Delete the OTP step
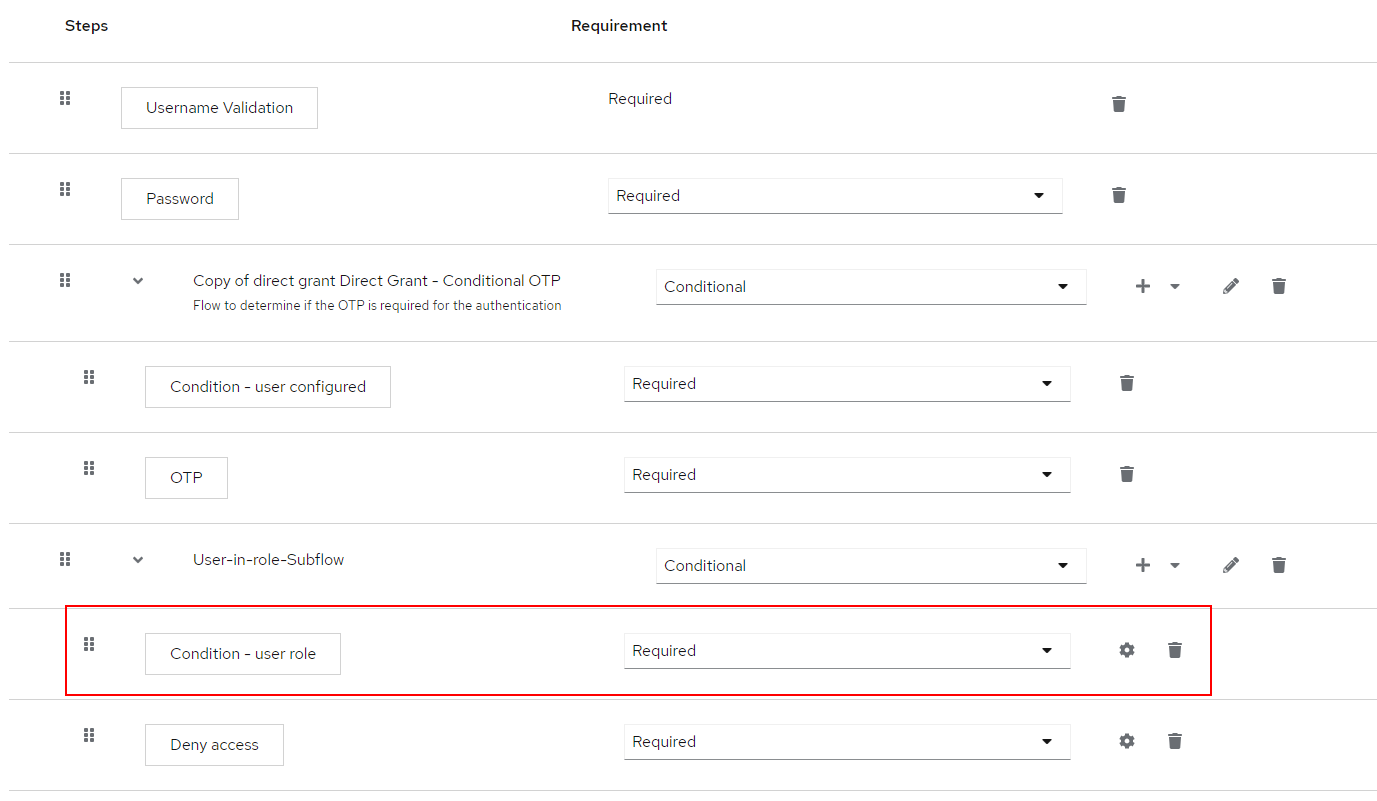 [1126, 473]
